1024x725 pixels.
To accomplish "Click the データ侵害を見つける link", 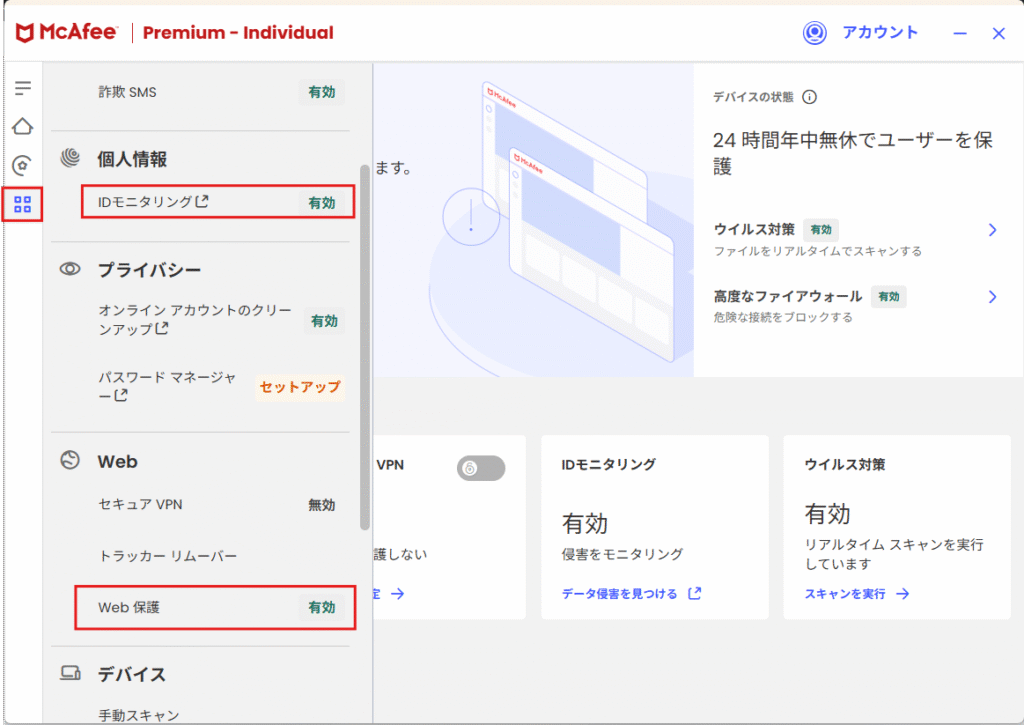I will click(619, 594).
